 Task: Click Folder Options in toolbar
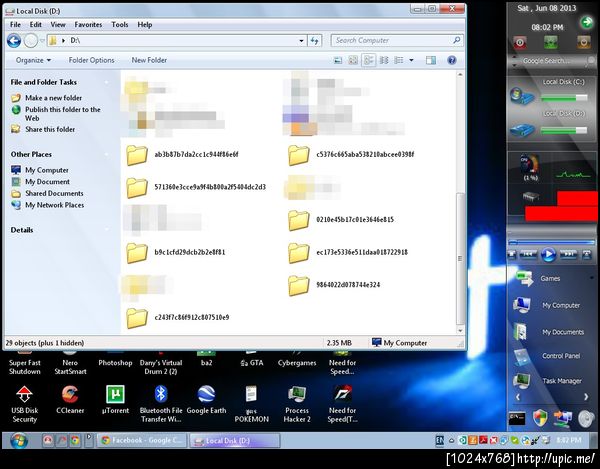click(91, 60)
